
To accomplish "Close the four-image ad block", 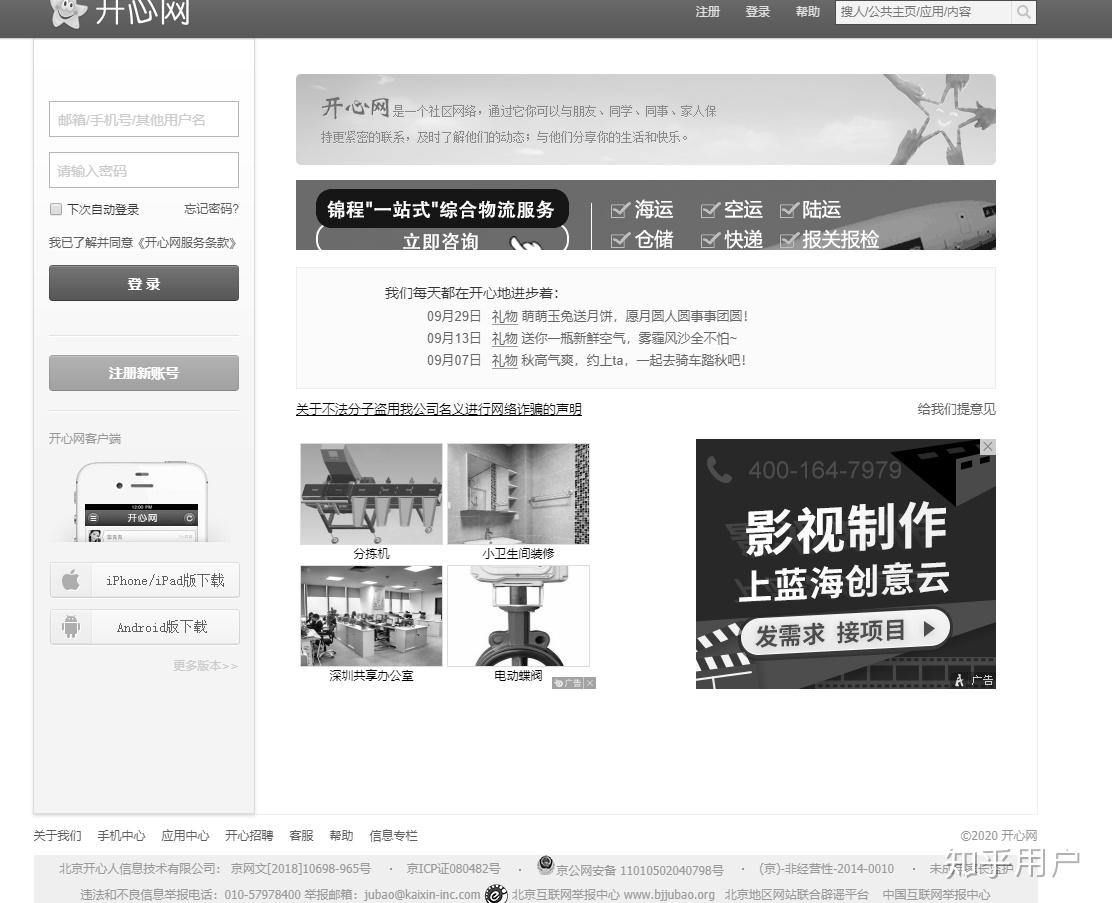I will (590, 683).
